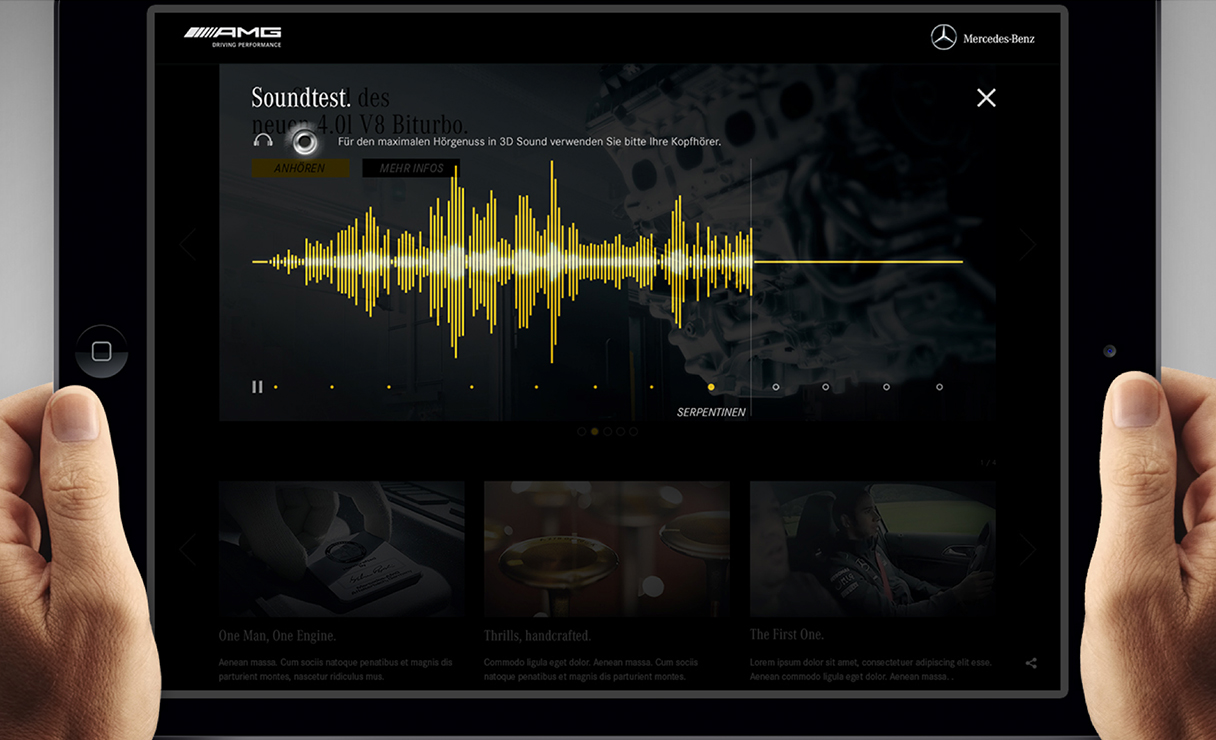1216x740 pixels.
Task: Tap the round 3D sound speaker icon
Action: point(304,141)
